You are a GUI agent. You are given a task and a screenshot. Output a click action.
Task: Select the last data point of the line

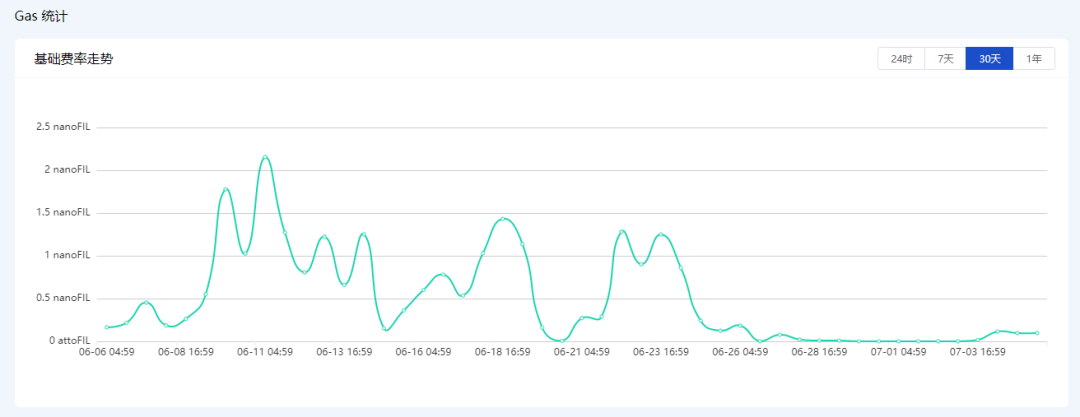point(1037,333)
